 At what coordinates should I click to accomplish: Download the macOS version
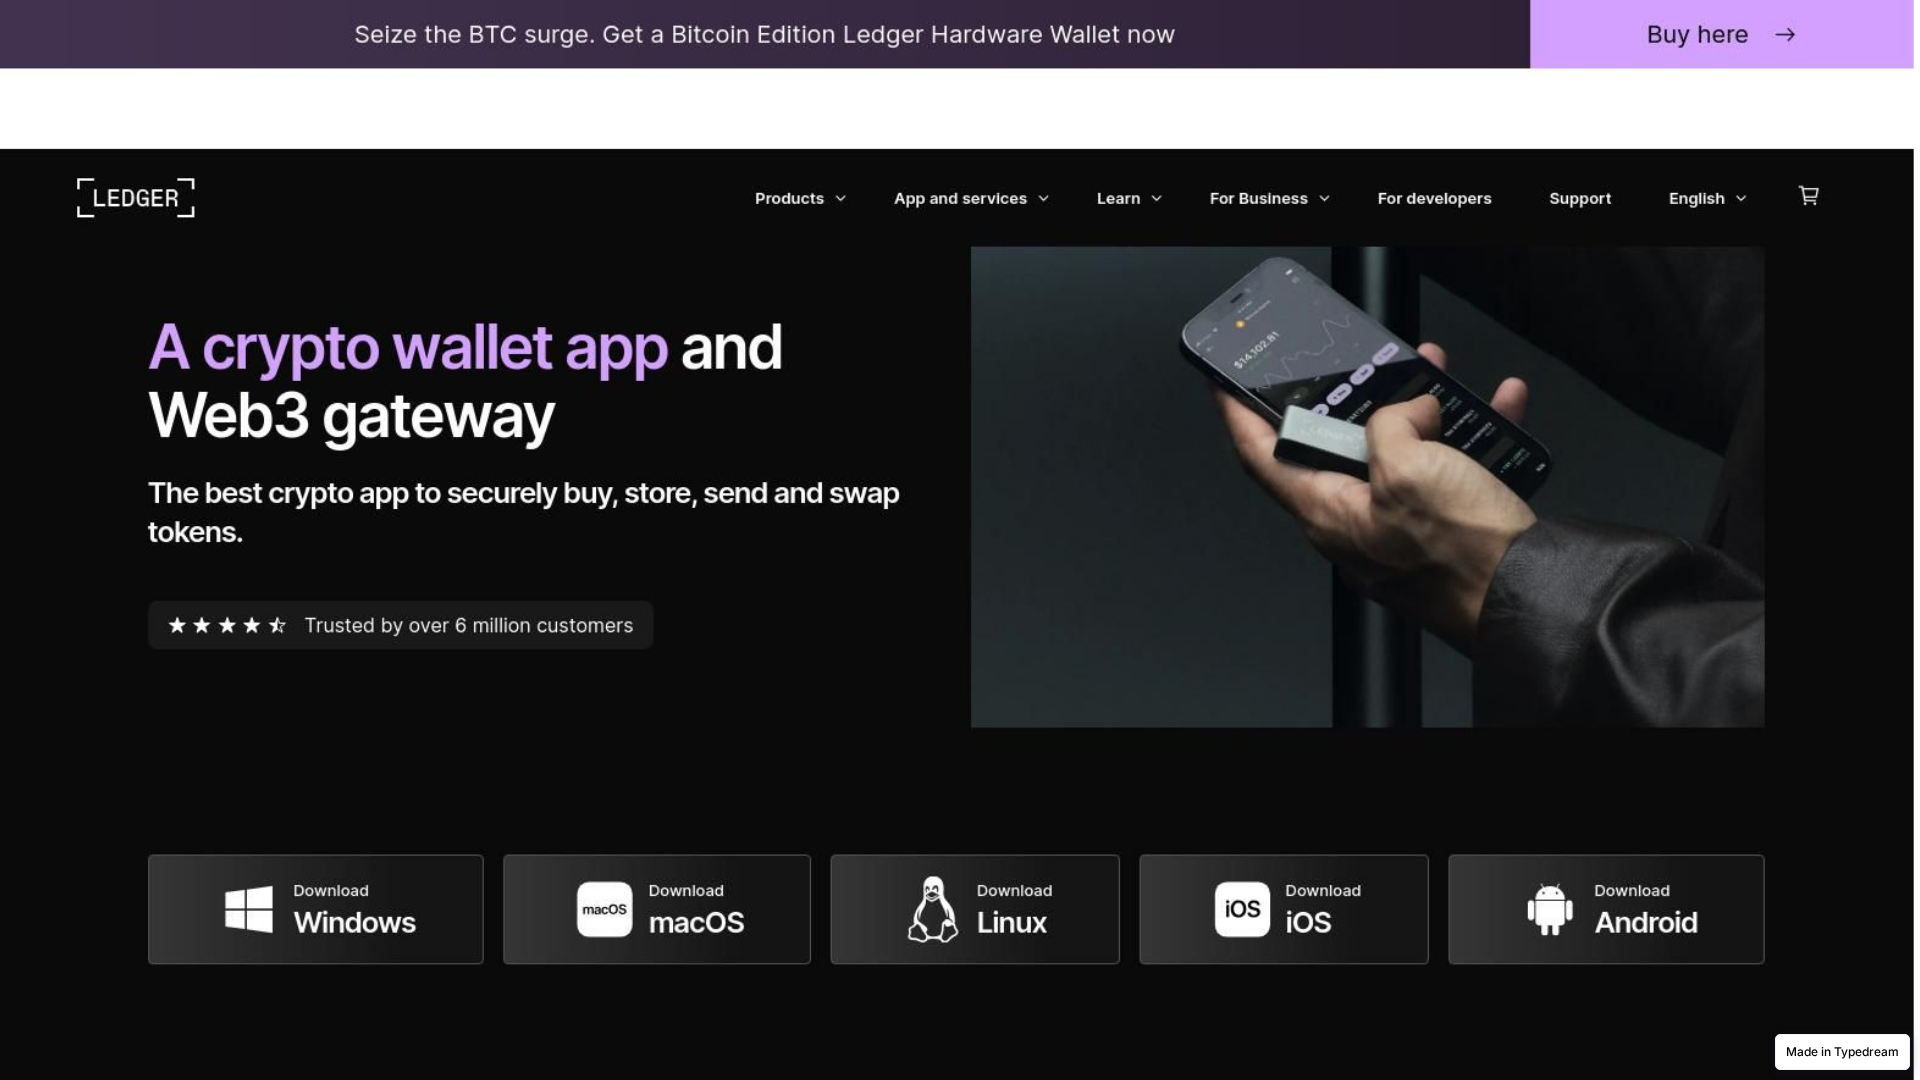click(657, 909)
